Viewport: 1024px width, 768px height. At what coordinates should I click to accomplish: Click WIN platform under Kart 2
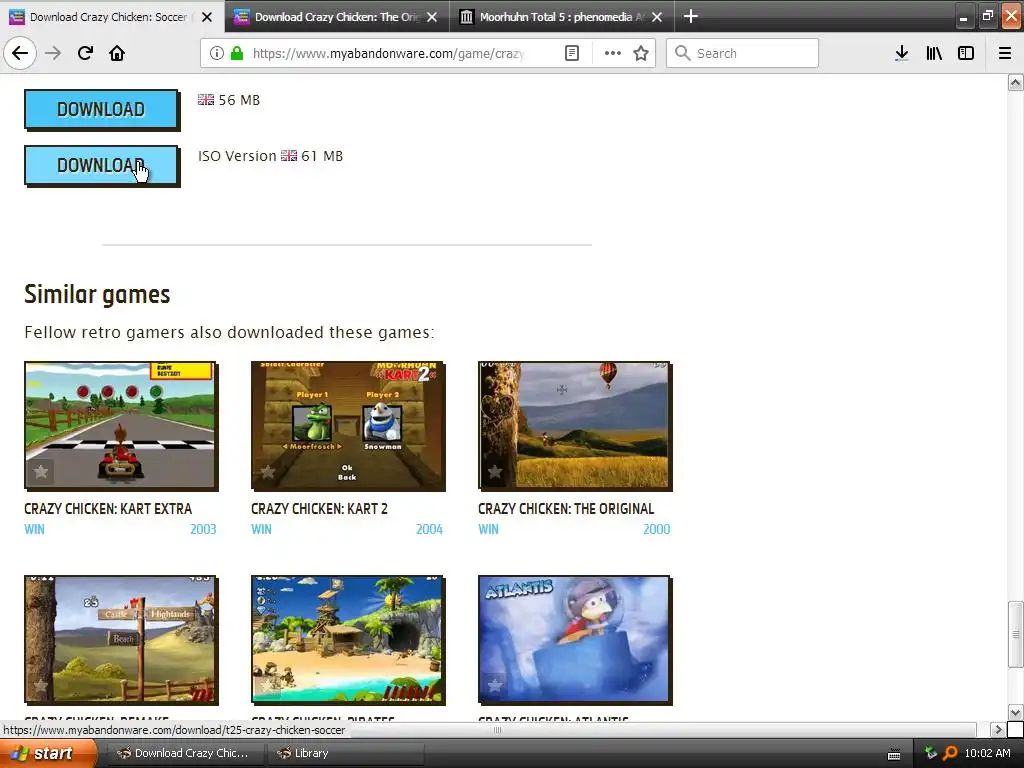tap(261, 529)
